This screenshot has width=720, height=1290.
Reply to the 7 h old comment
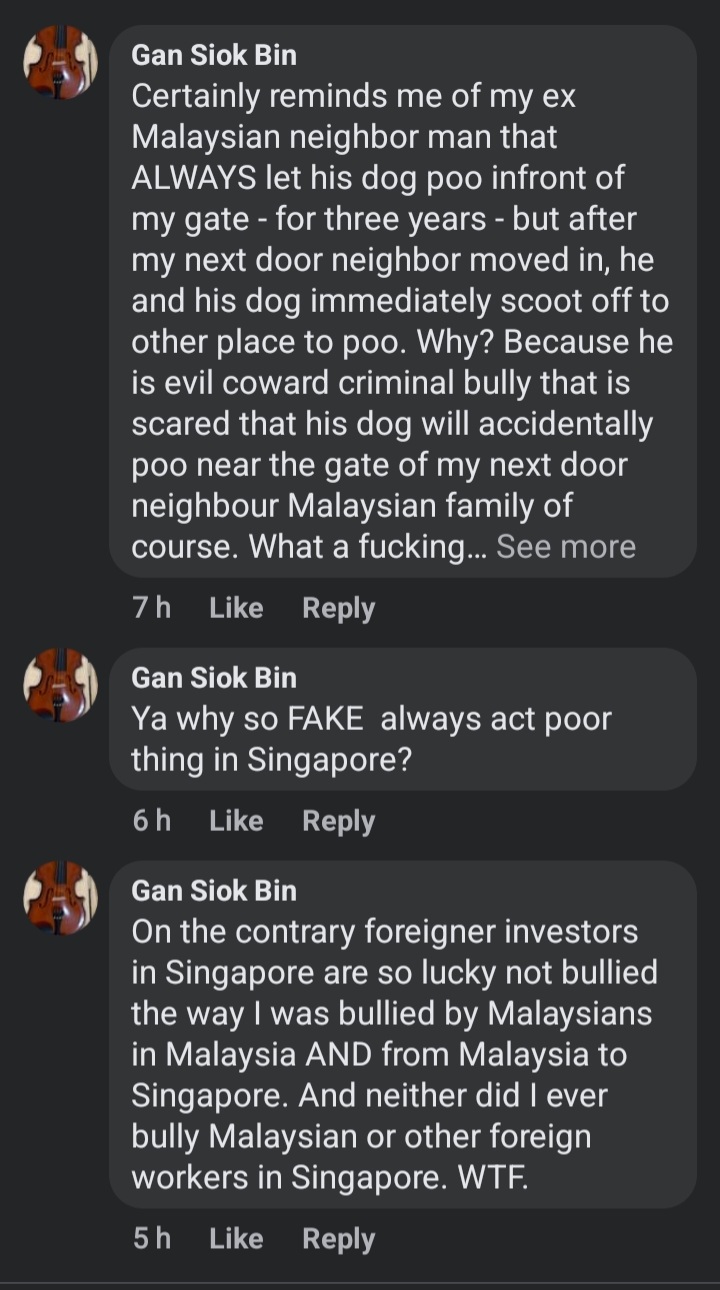pyautogui.click(x=338, y=608)
